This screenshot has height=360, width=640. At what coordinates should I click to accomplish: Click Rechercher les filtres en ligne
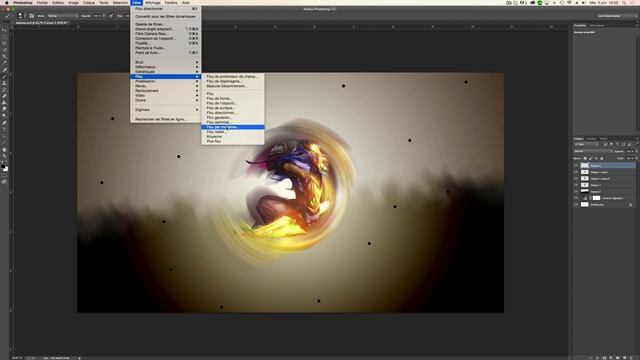(166, 119)
